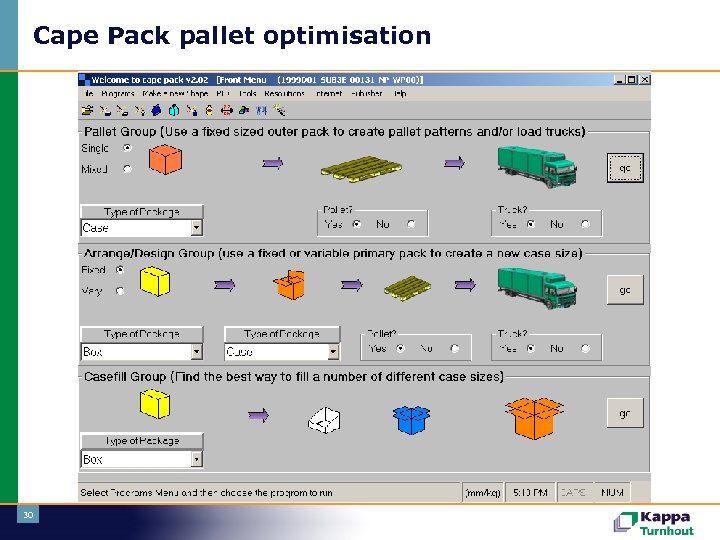Click Type of Package header in Pallet Group

coord(142,212)
